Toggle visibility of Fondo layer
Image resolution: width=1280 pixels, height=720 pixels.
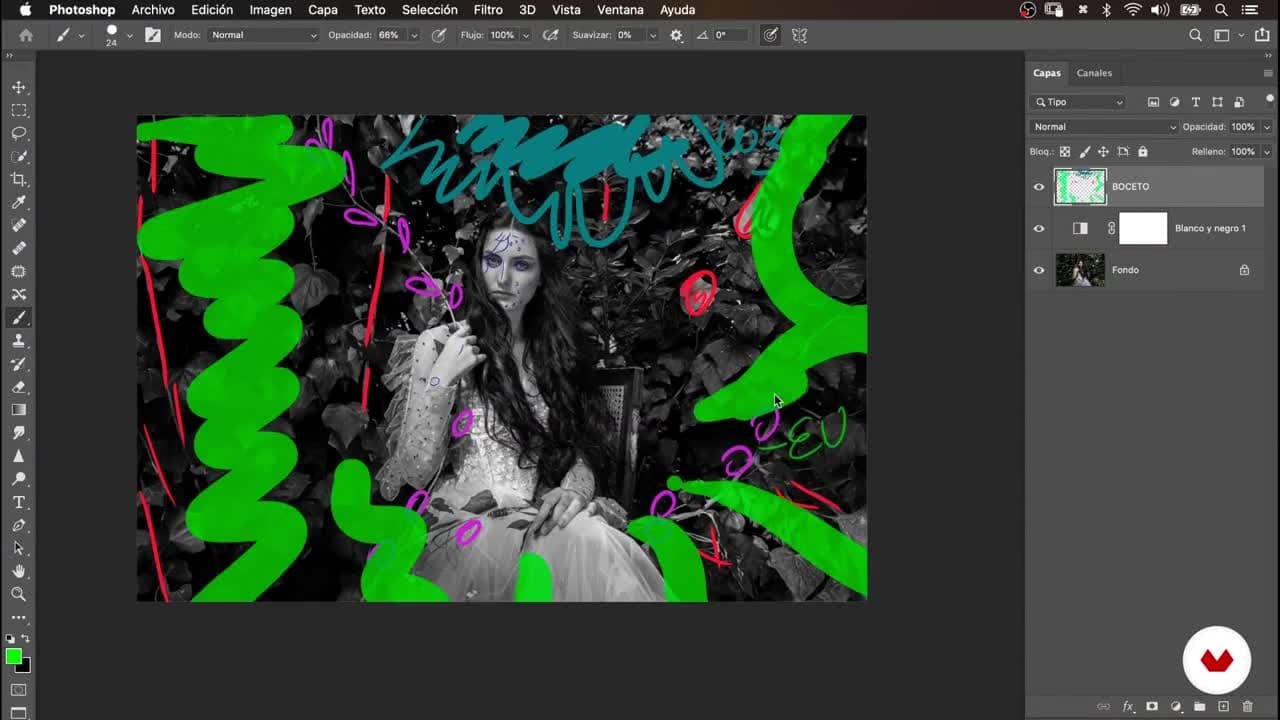coord(1039,270)
